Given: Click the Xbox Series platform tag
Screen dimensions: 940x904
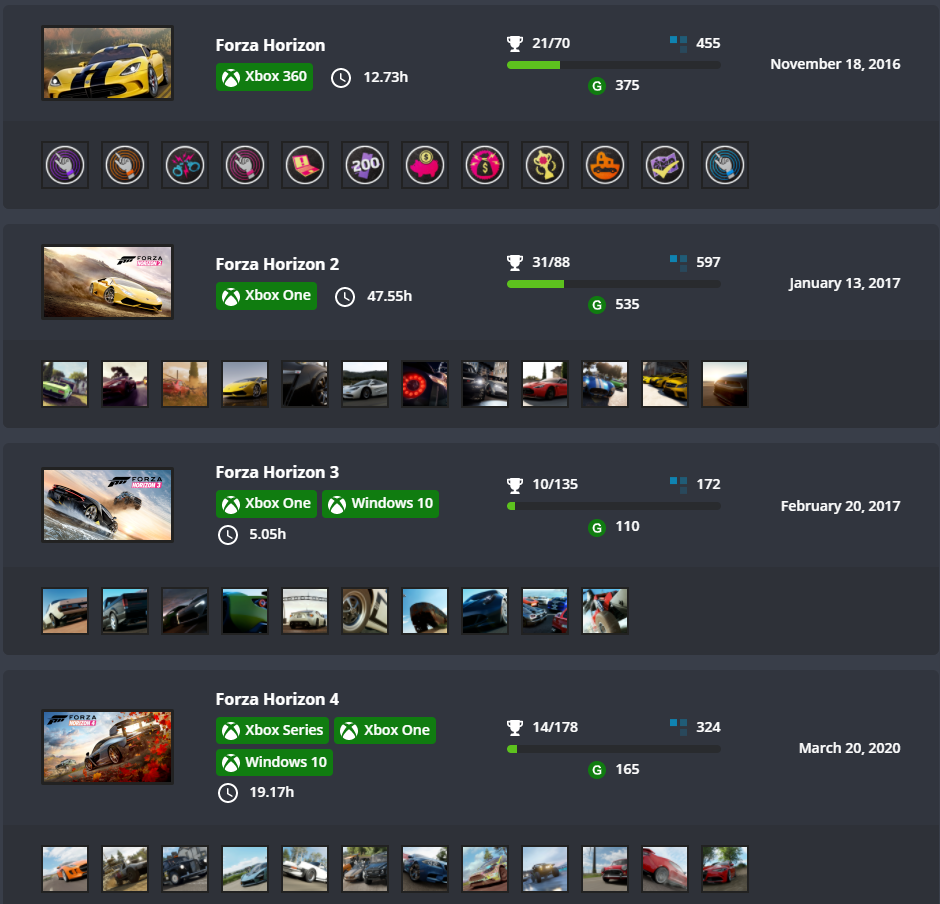Looking at the screenshot, I should (272, 730).
